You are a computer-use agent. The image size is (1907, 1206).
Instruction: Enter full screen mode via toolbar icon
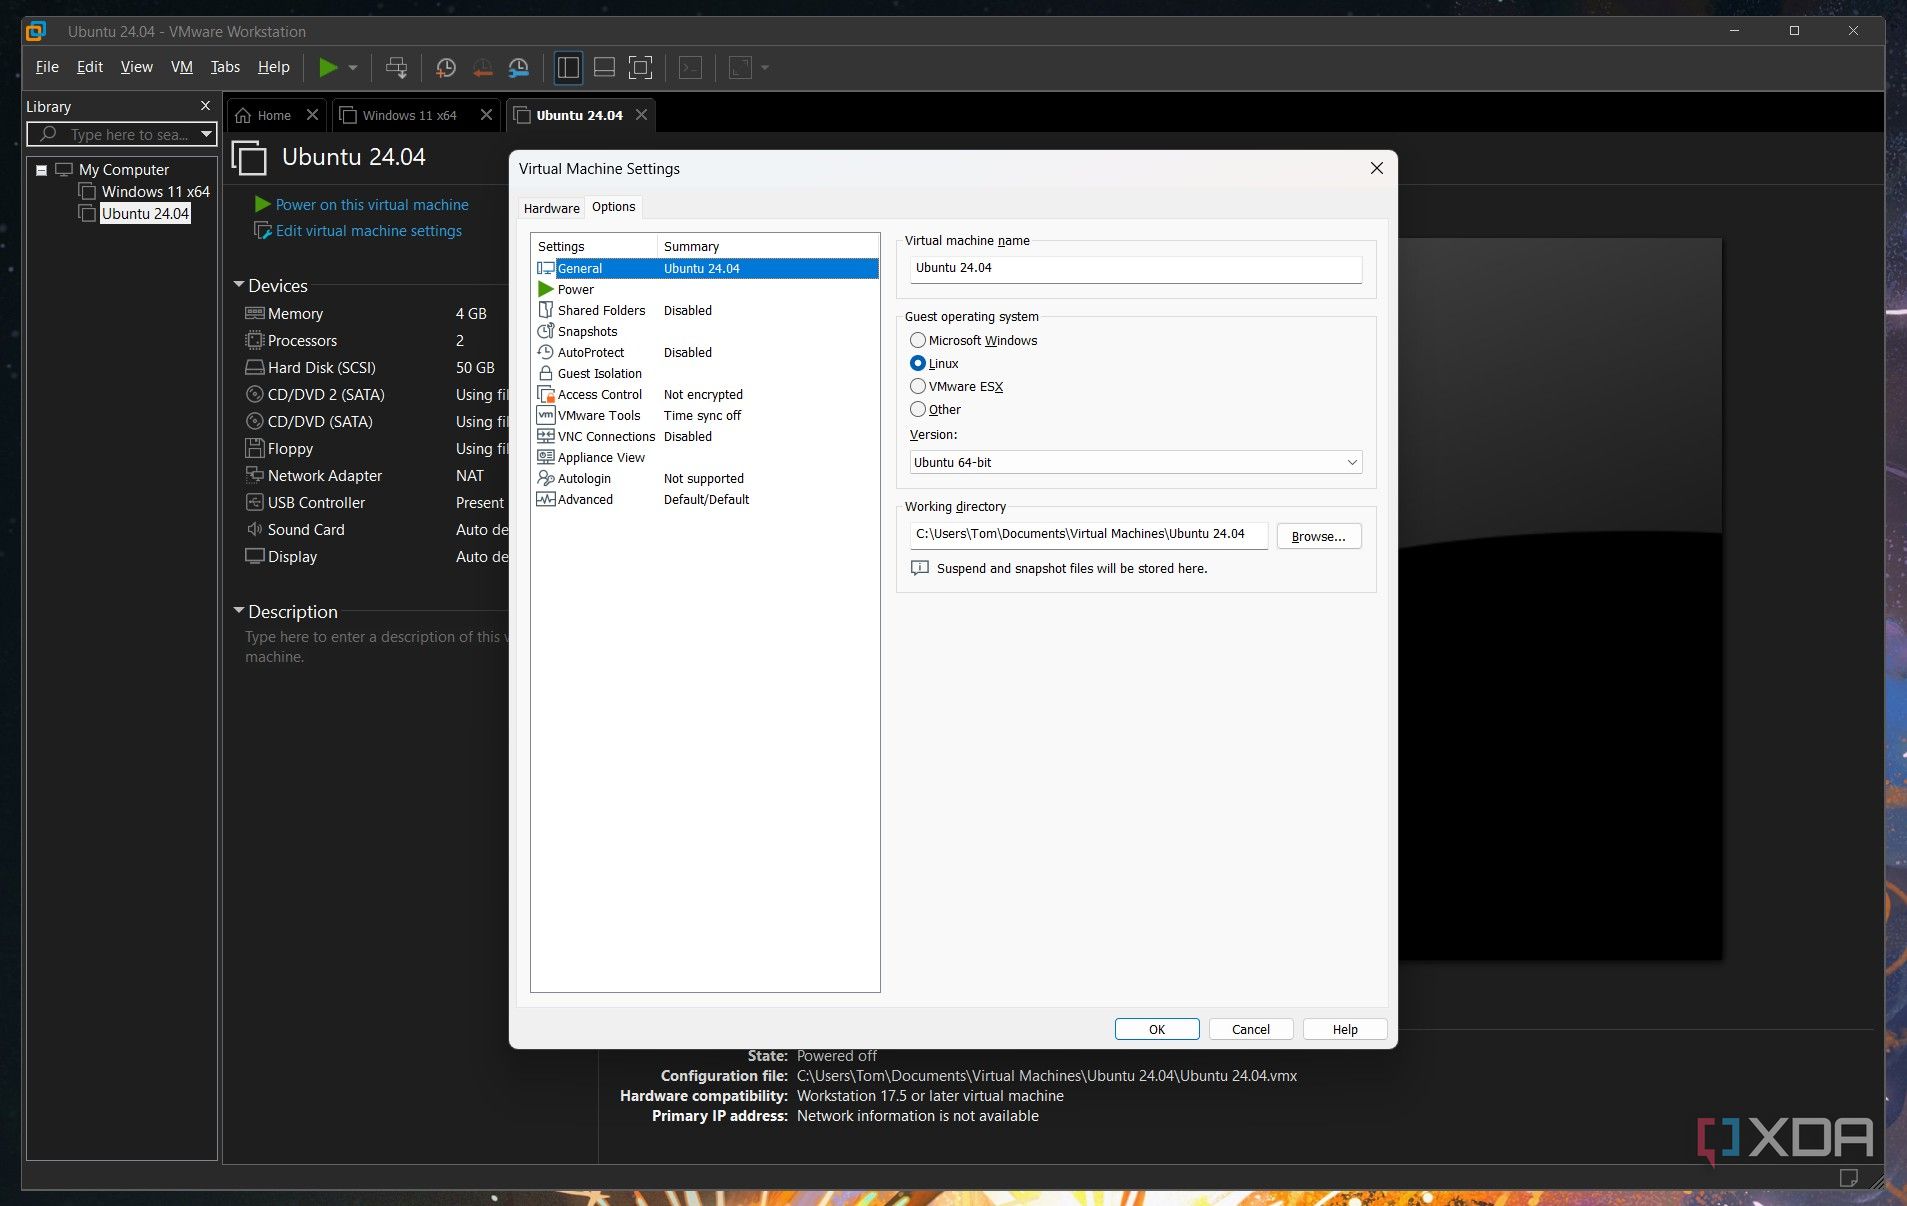(x=640, y=68)
